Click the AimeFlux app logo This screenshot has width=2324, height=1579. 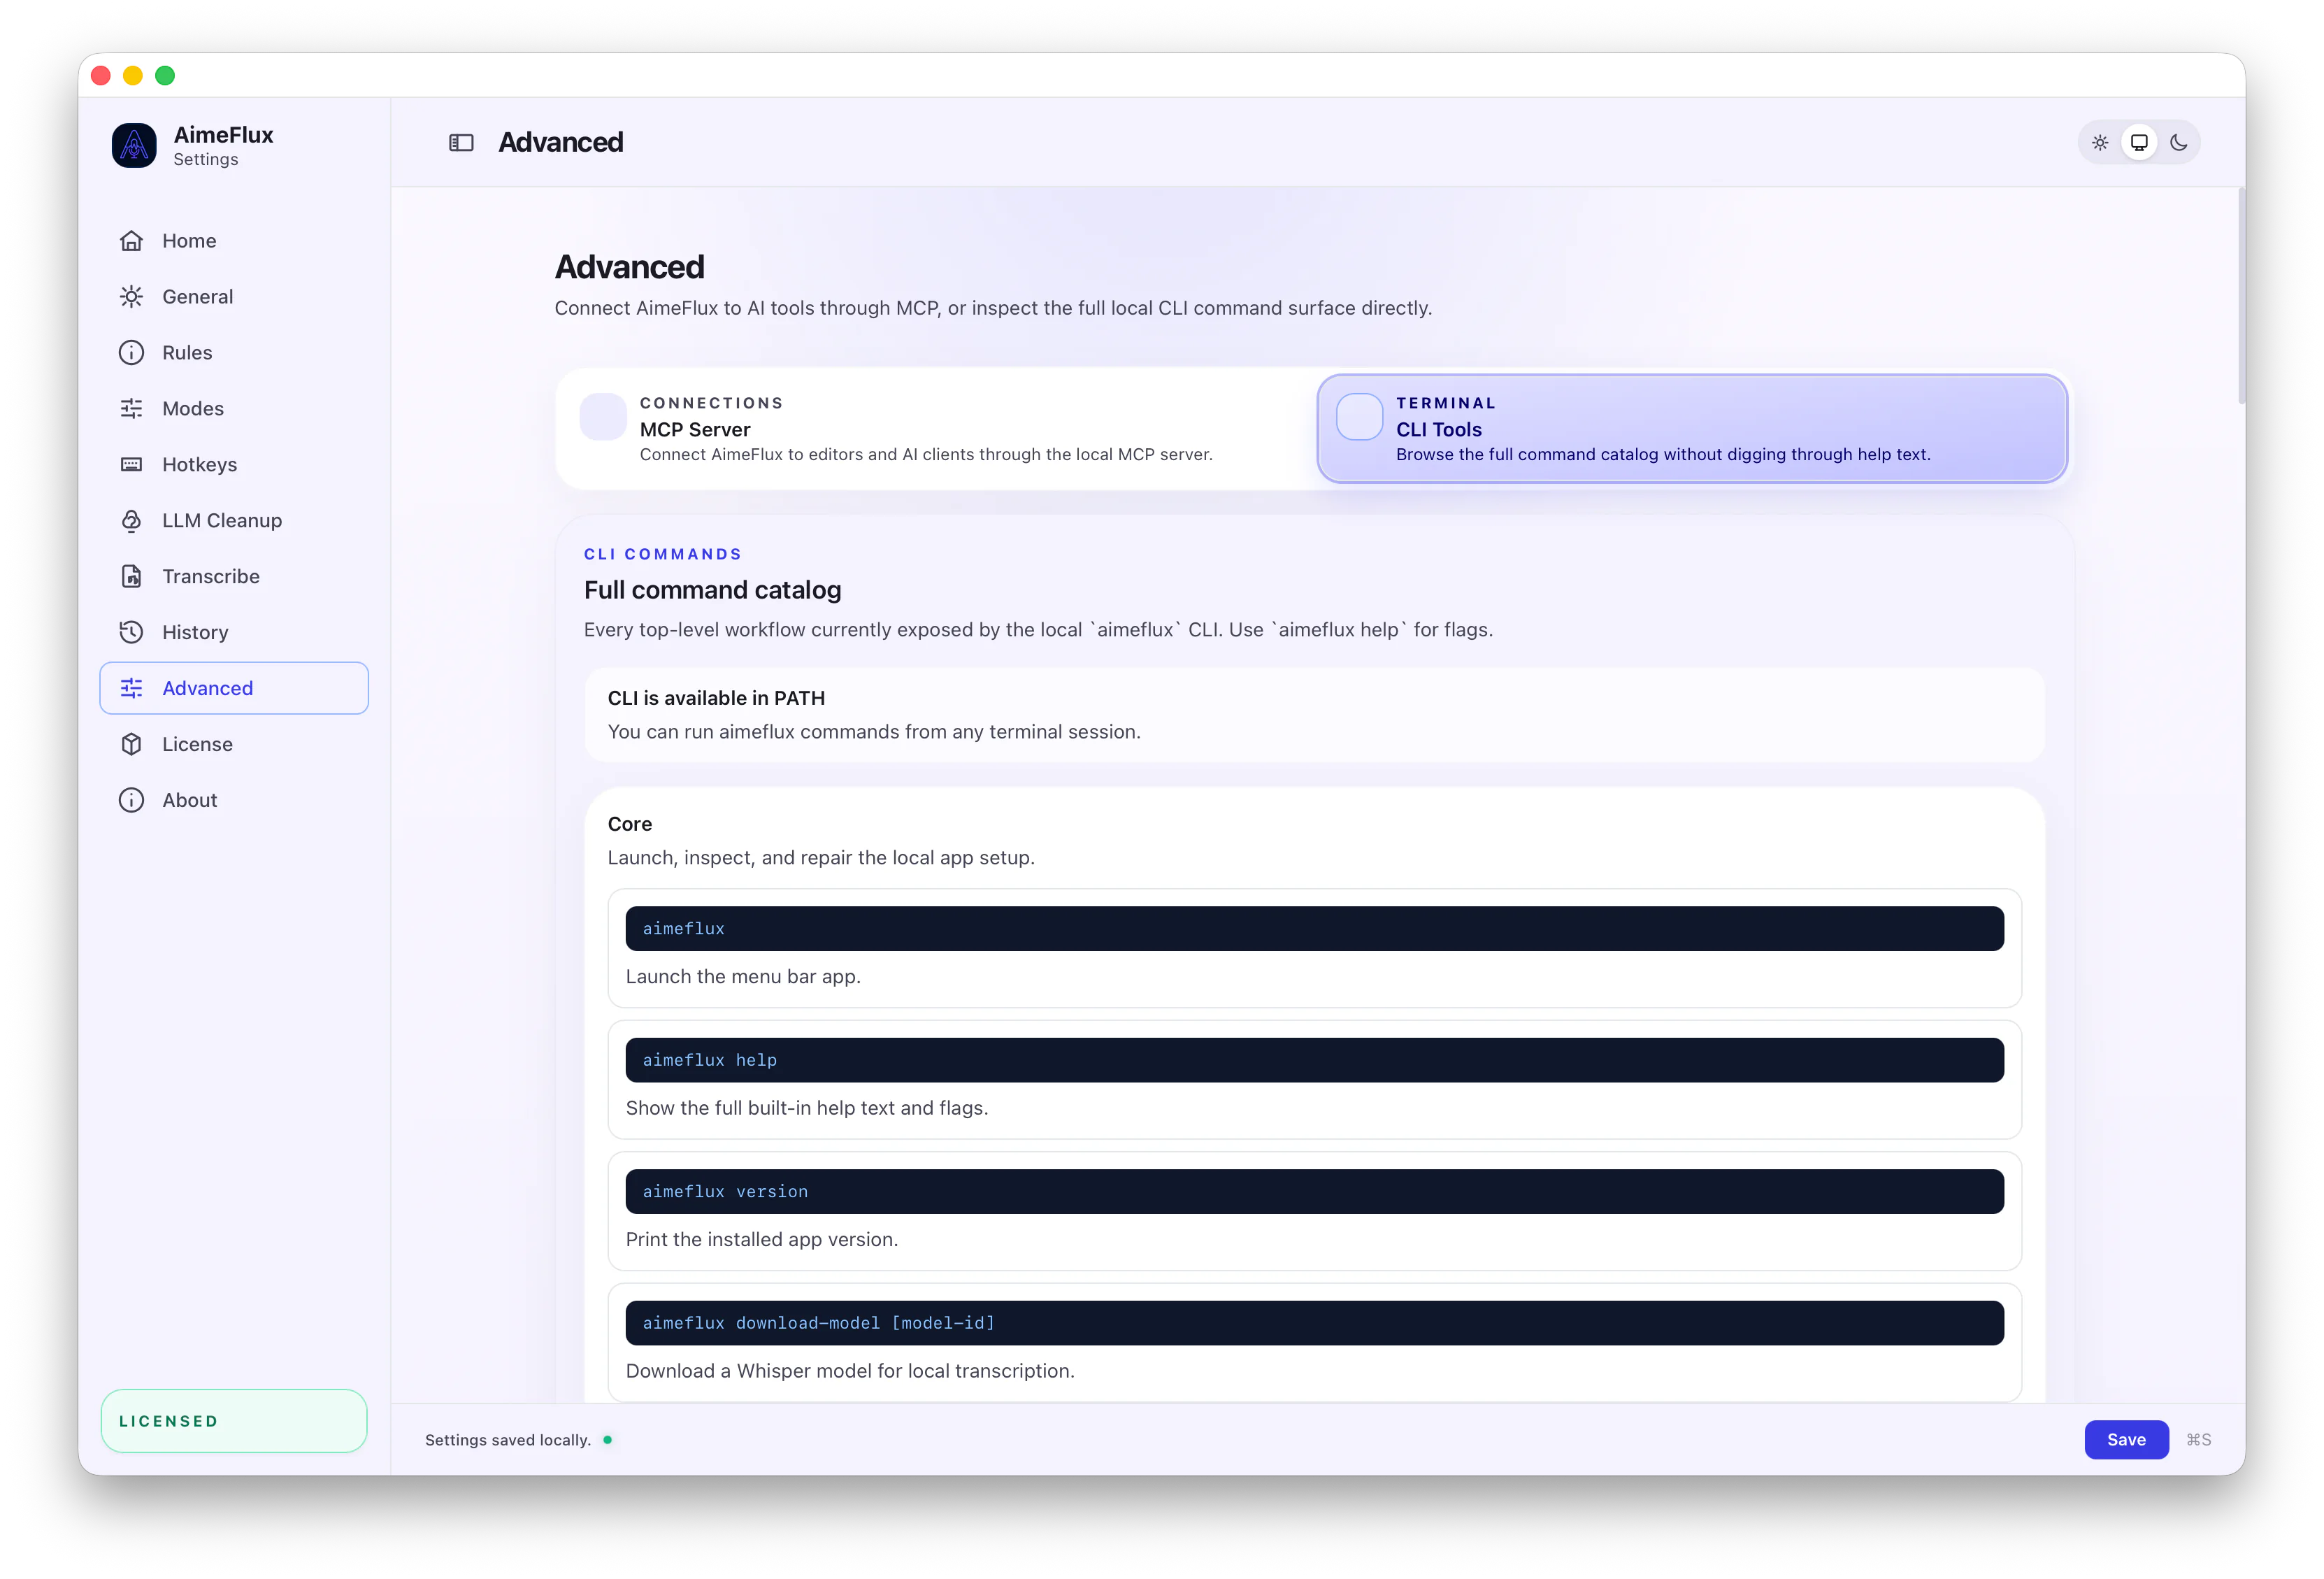pos(134,146)
